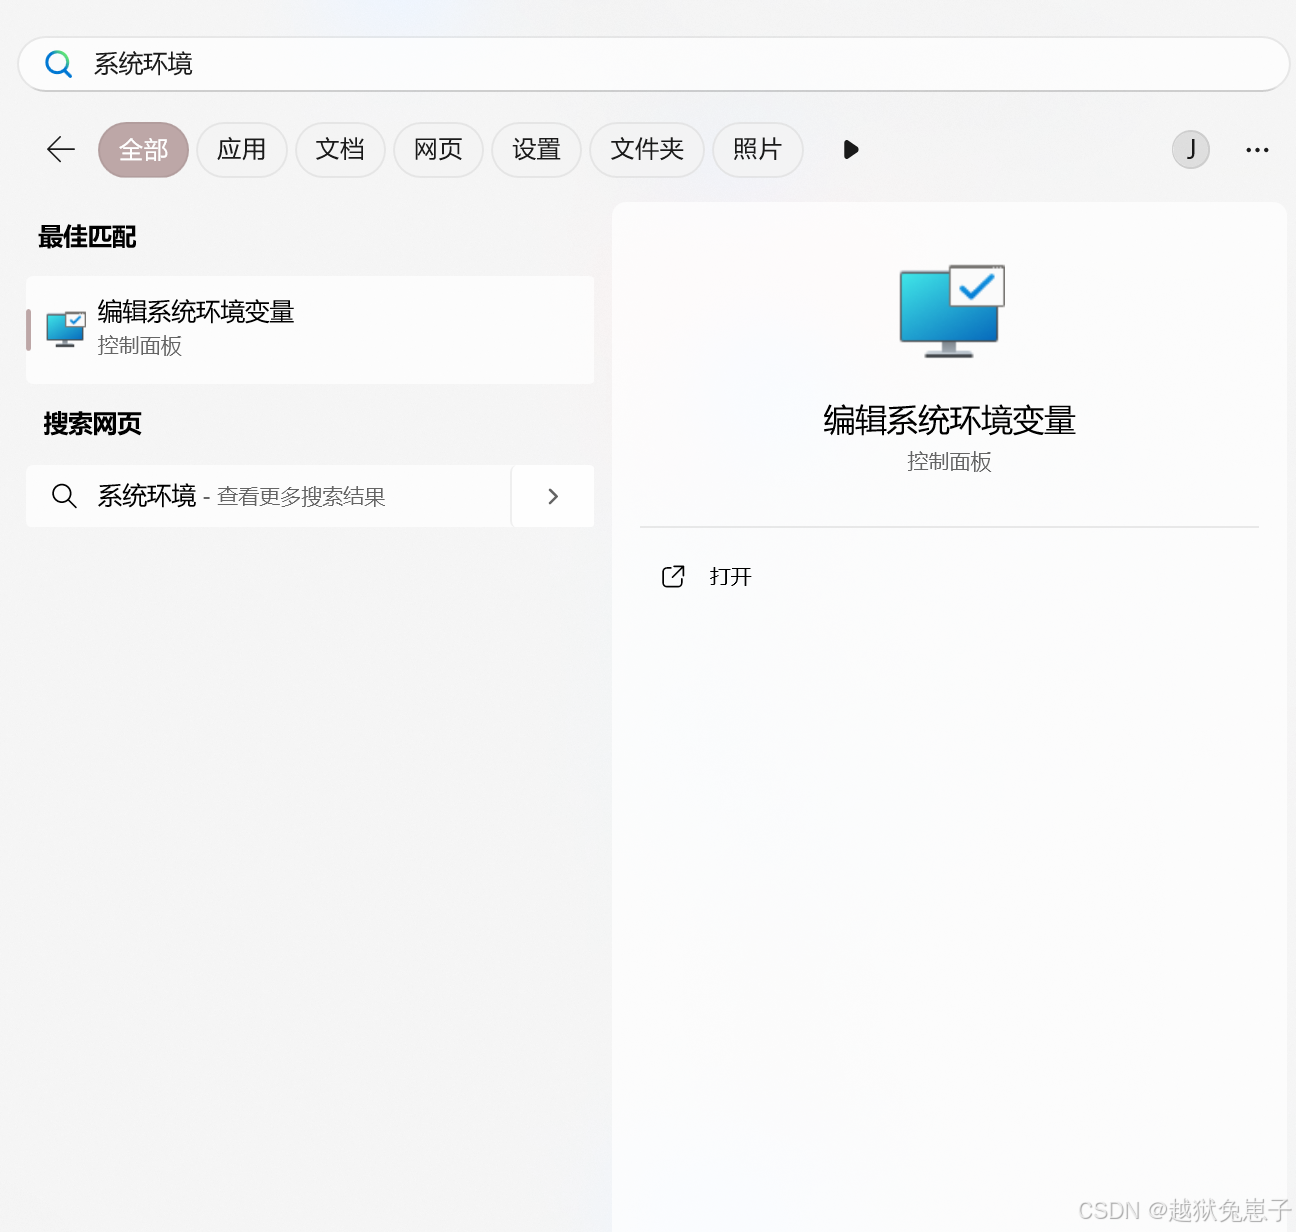Image resolution: width=1296 pixels, height=1232 pixels.
Task: Click 查看更多搜索结果 web search link
Action: tap(300, 496)
